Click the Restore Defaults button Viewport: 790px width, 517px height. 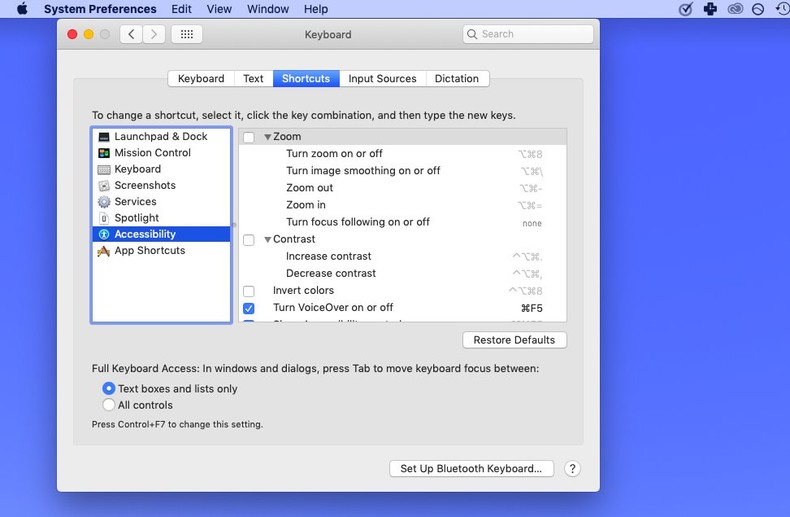(x=514, y=340)
